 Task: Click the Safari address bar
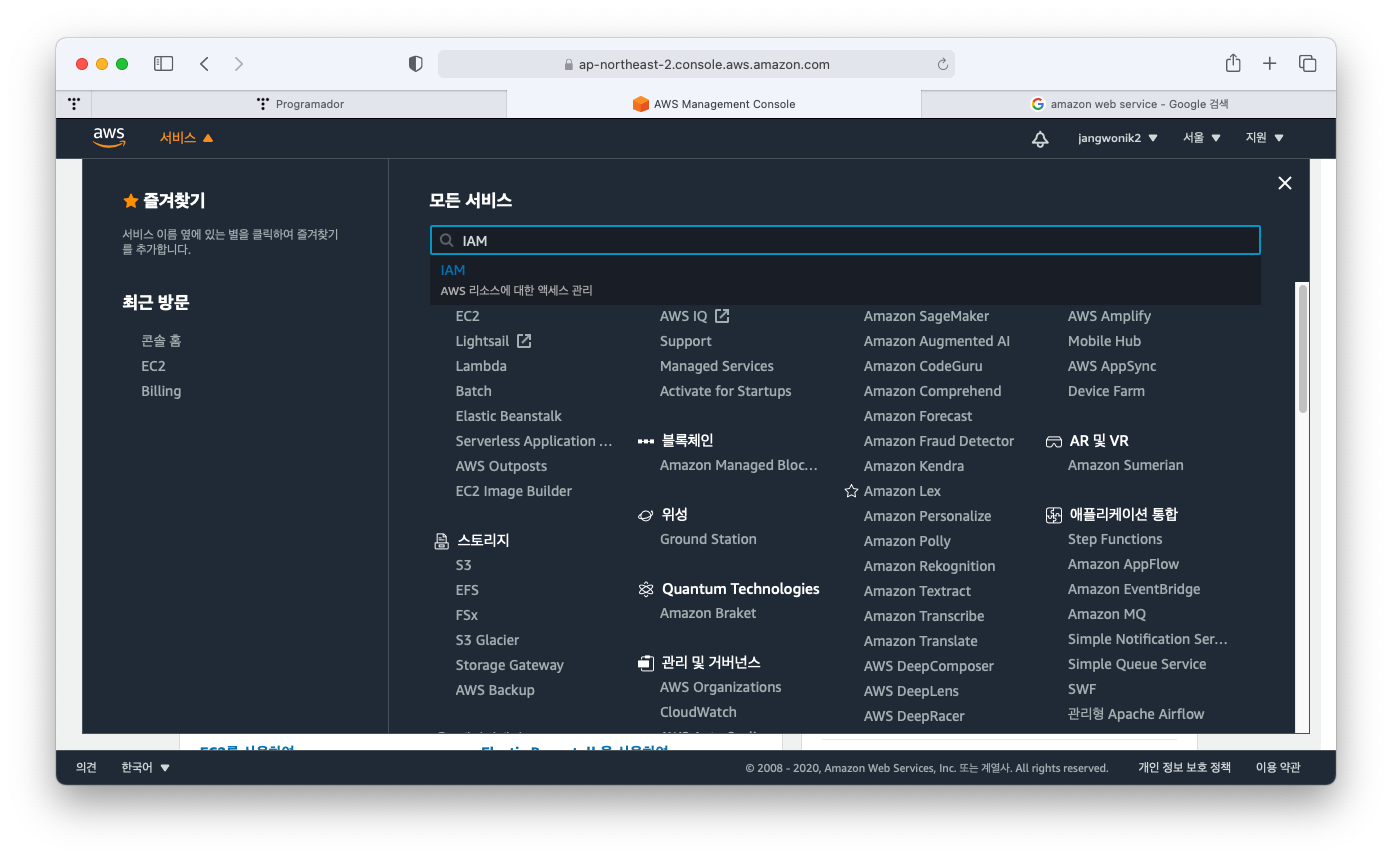pos(696,64)
